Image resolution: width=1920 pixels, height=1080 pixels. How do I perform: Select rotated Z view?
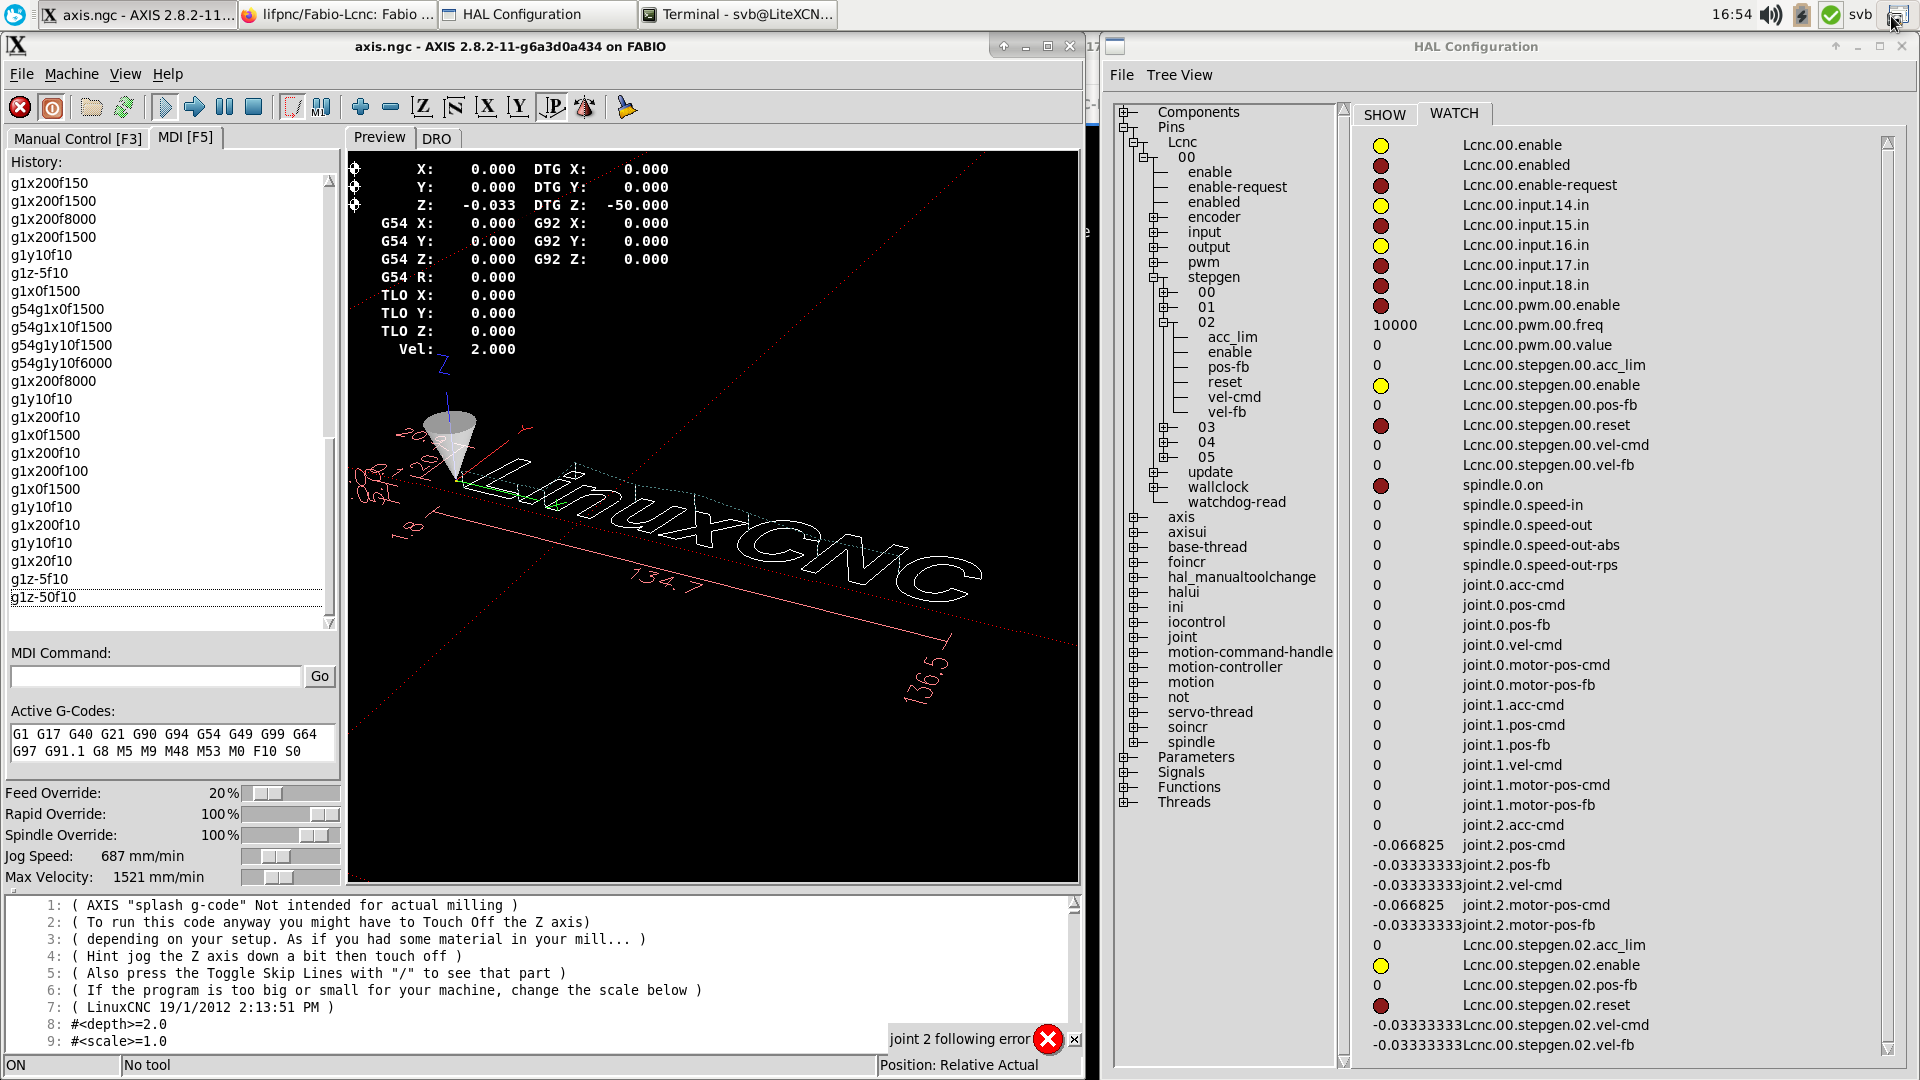(x=454, y=107)
